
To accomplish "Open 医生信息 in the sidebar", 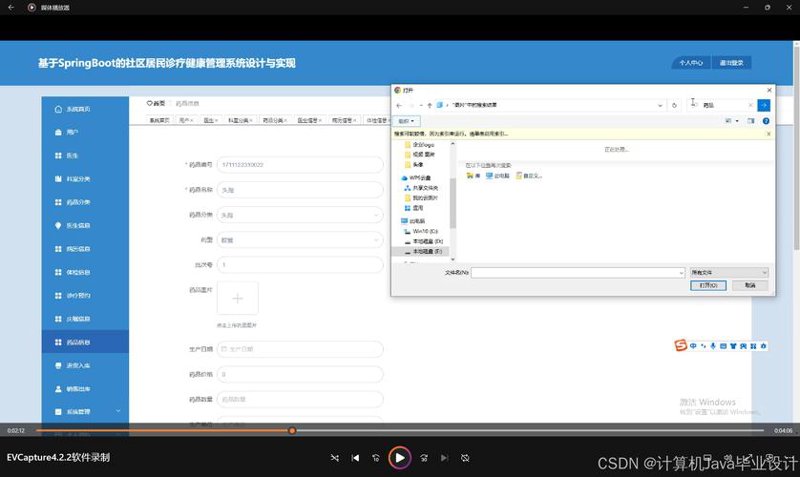I will pyautogui.click(x=85, y=225).
